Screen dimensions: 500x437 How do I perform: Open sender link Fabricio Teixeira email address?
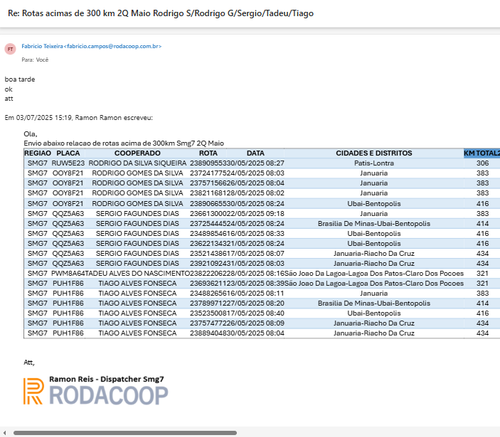pos(91,46)
